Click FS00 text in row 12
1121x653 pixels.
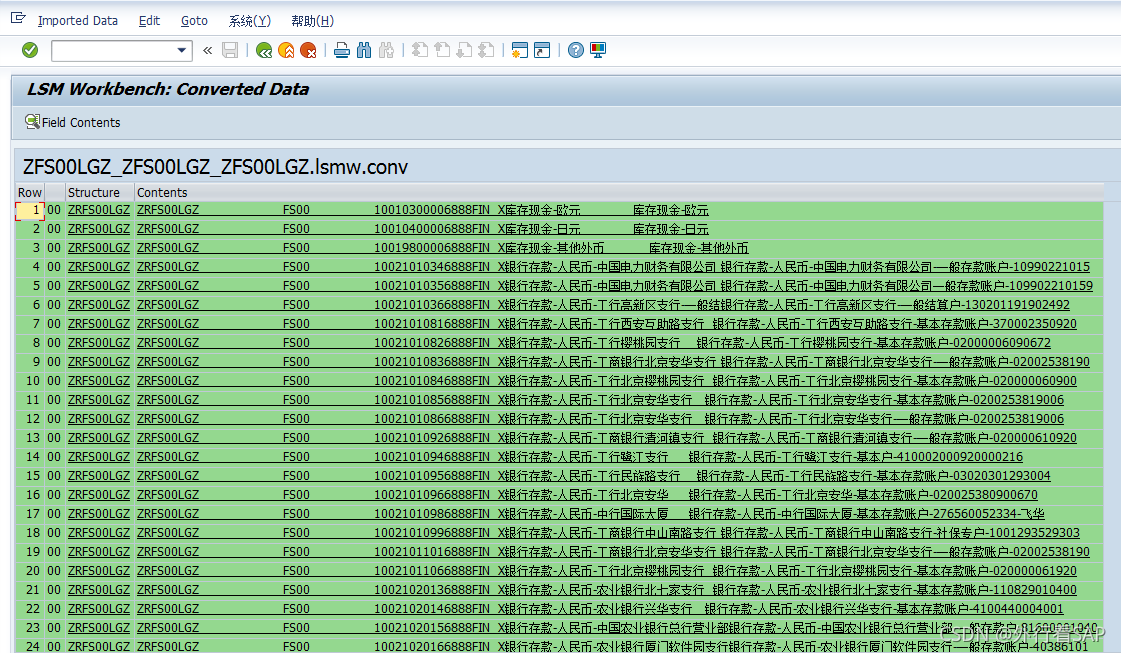[296, 419]
